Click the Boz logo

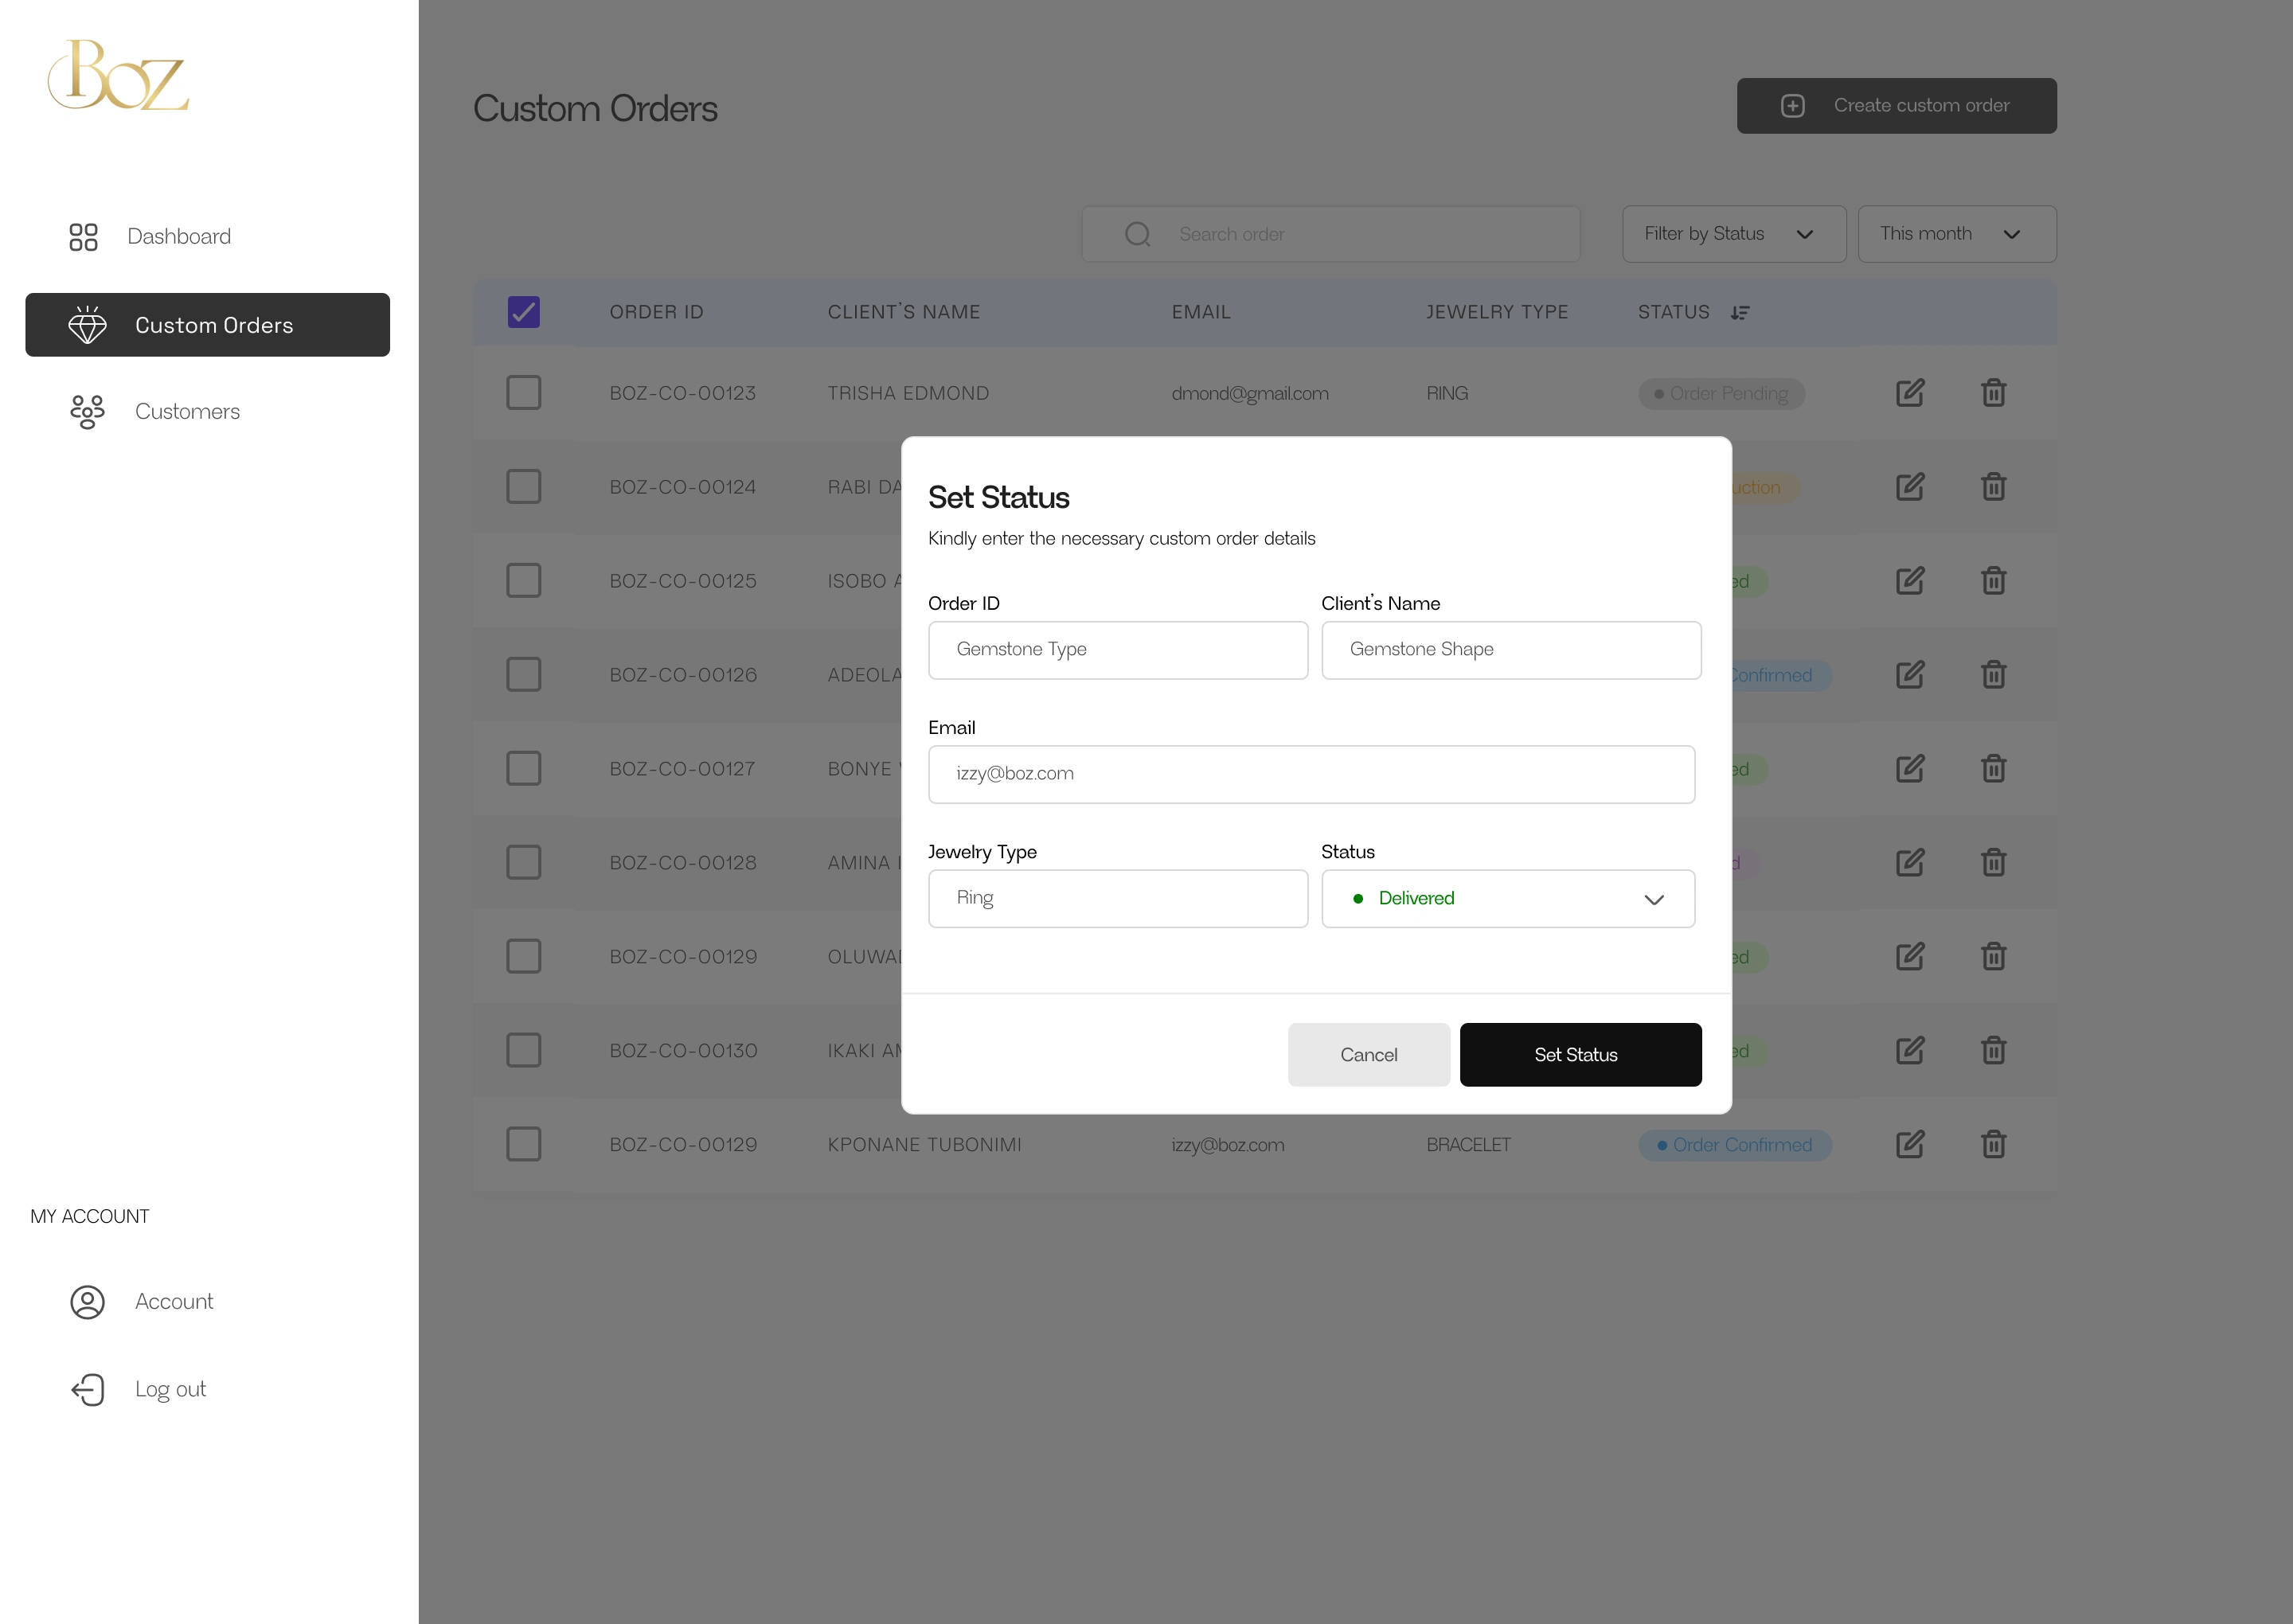click(x=118, y=76)
